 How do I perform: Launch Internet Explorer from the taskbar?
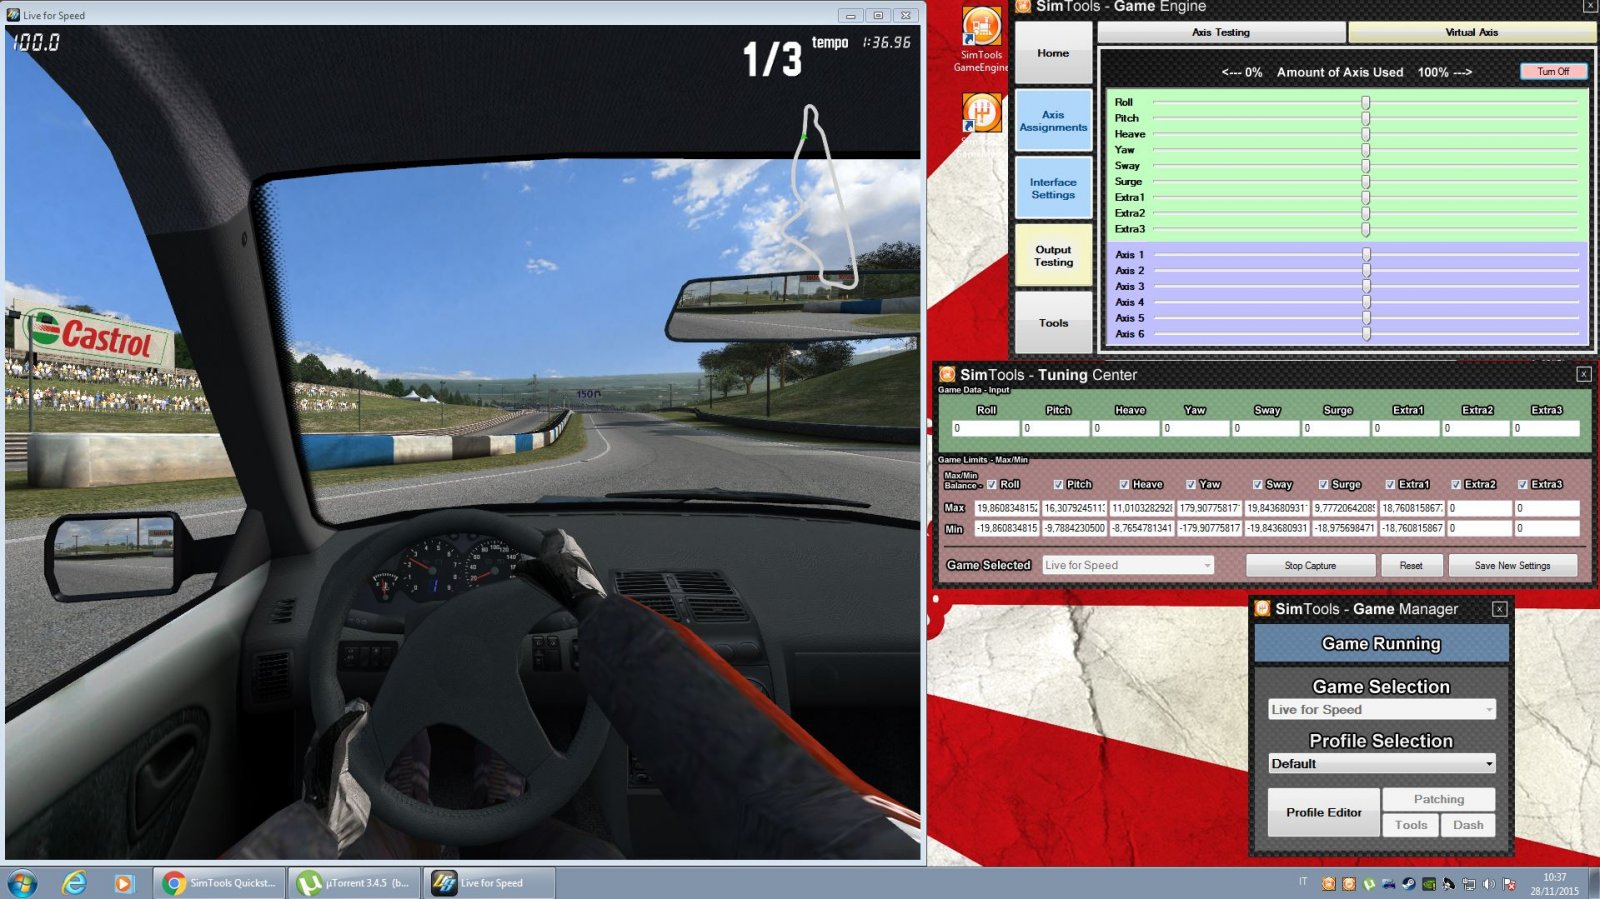[74, 883]
